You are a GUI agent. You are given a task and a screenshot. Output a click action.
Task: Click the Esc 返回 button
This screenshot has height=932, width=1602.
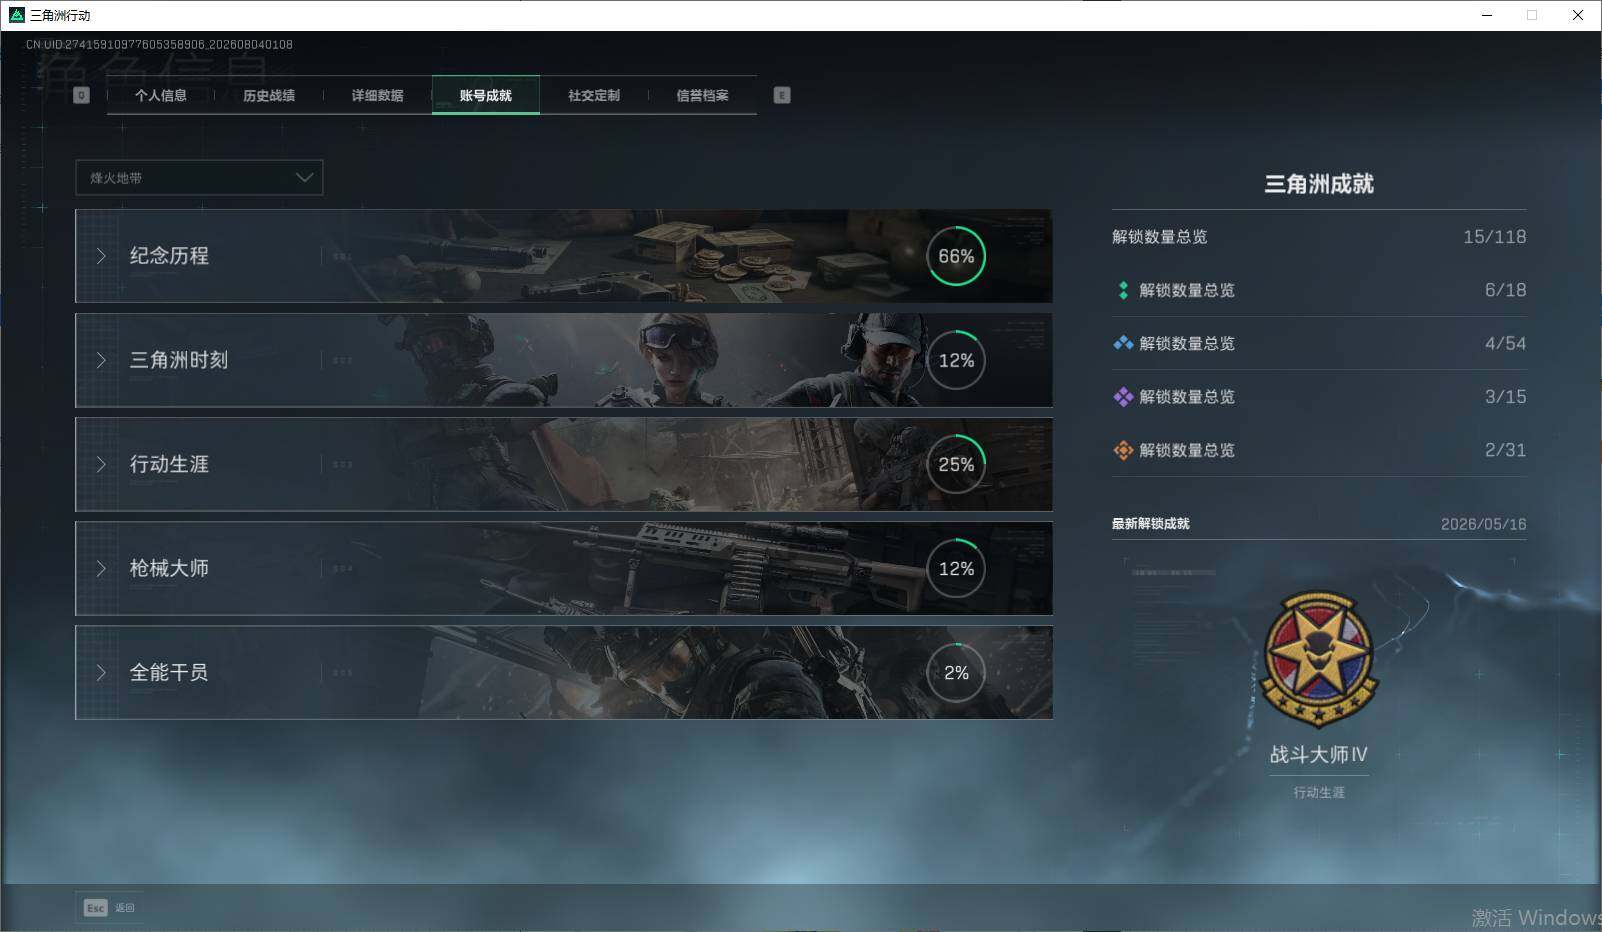click(x=109, y=907)
